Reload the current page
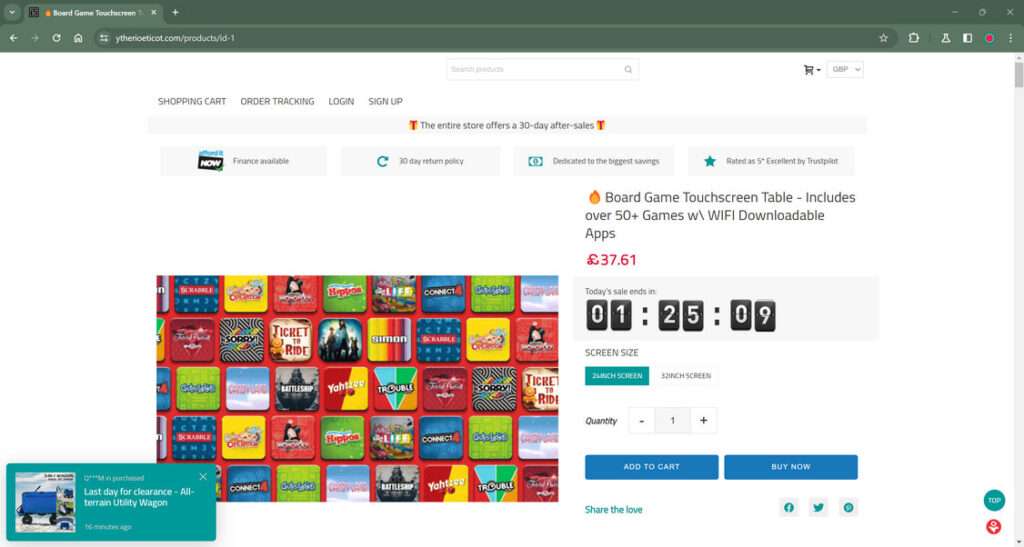Image resolution: width=1024 pixels, height=547 pixels. pyautogui.click(x=57, y=38)
